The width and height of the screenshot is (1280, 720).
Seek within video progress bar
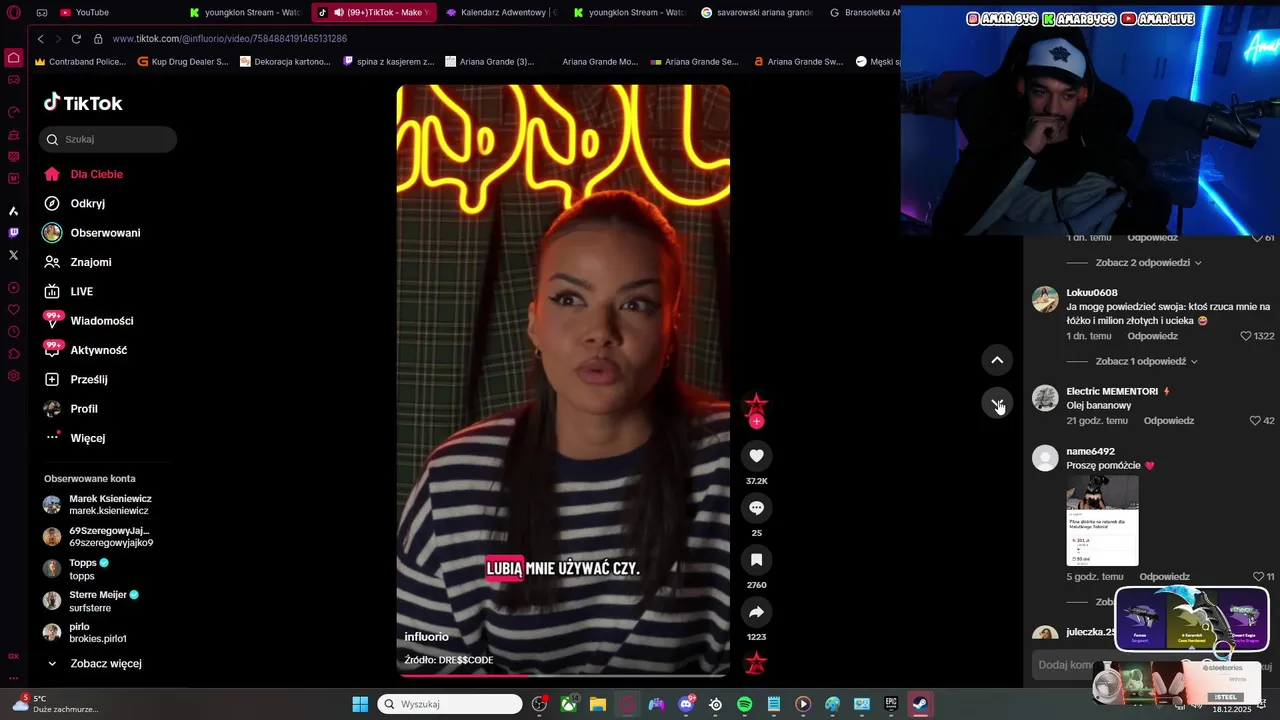pos(563,675)
